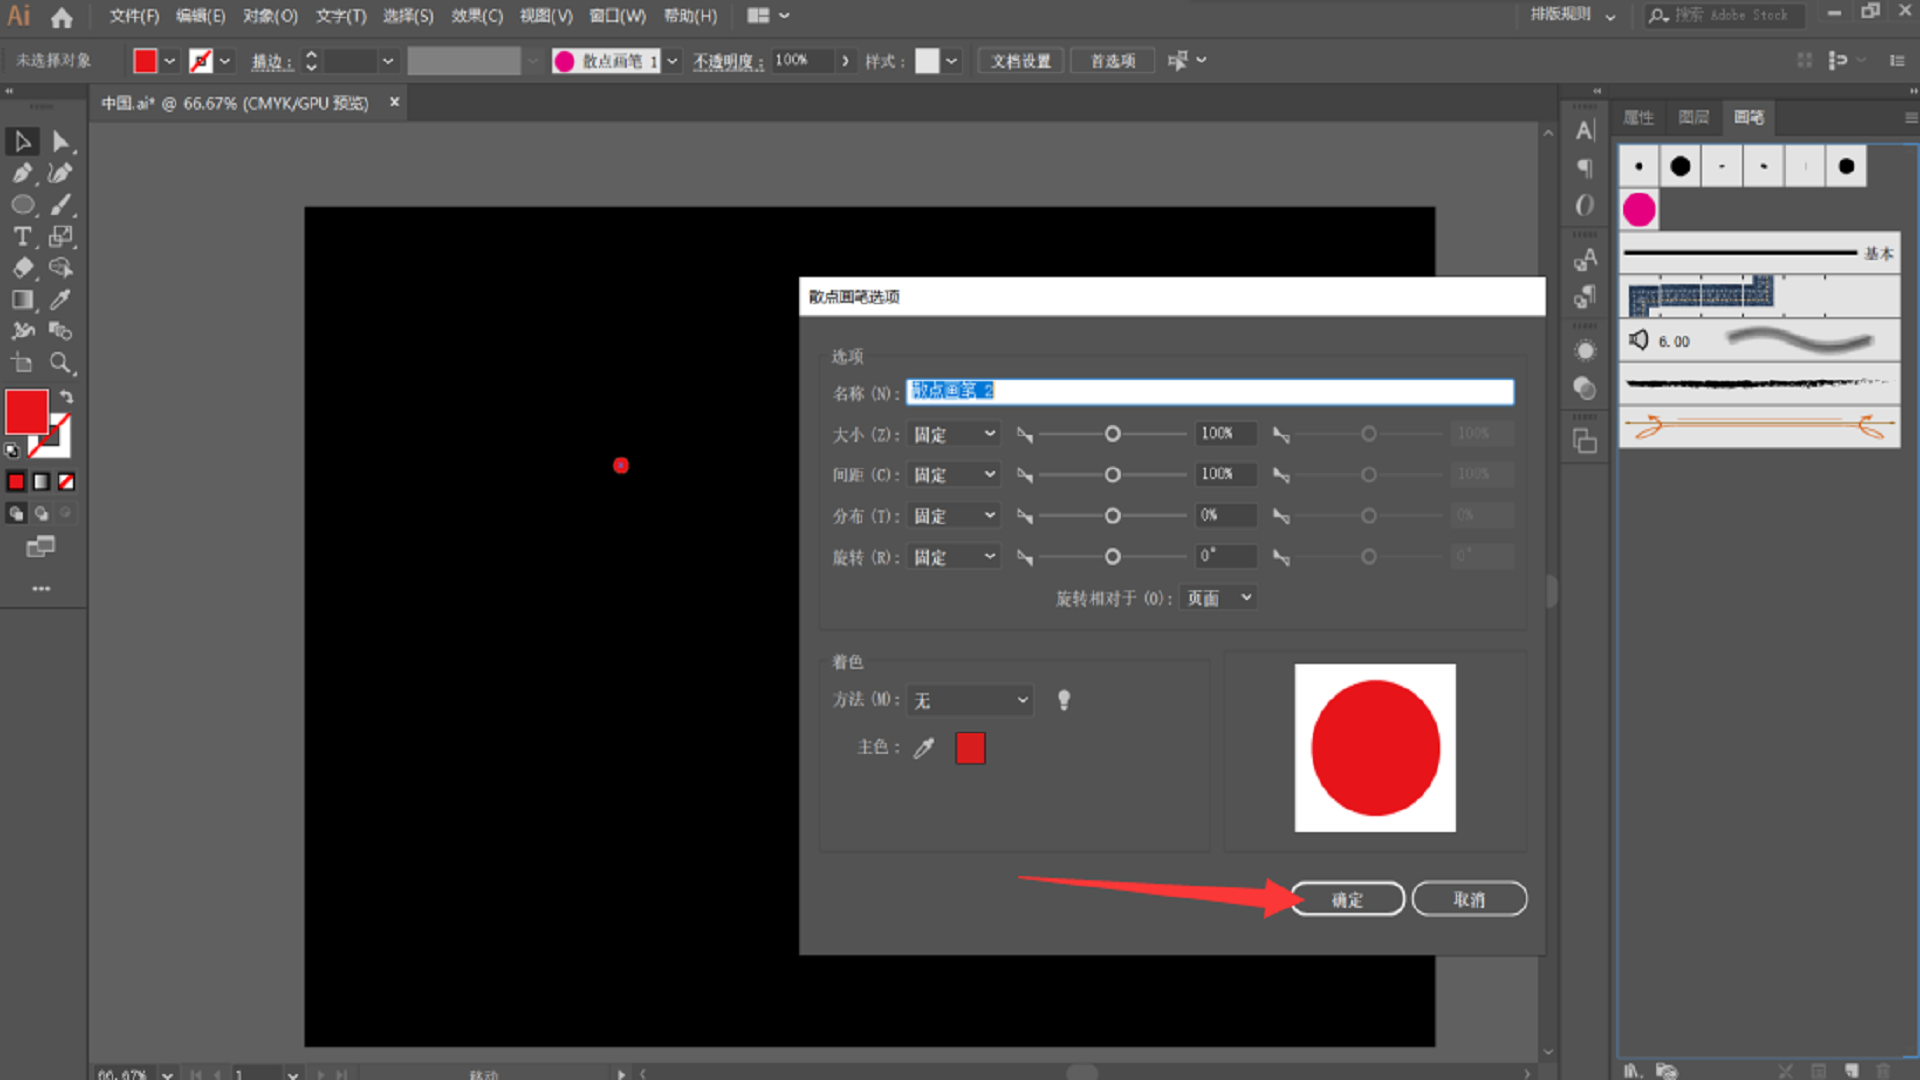Confirm the scatter brush dialog
Viewport: 1920px width, 1080px height.
[1347, 899]
